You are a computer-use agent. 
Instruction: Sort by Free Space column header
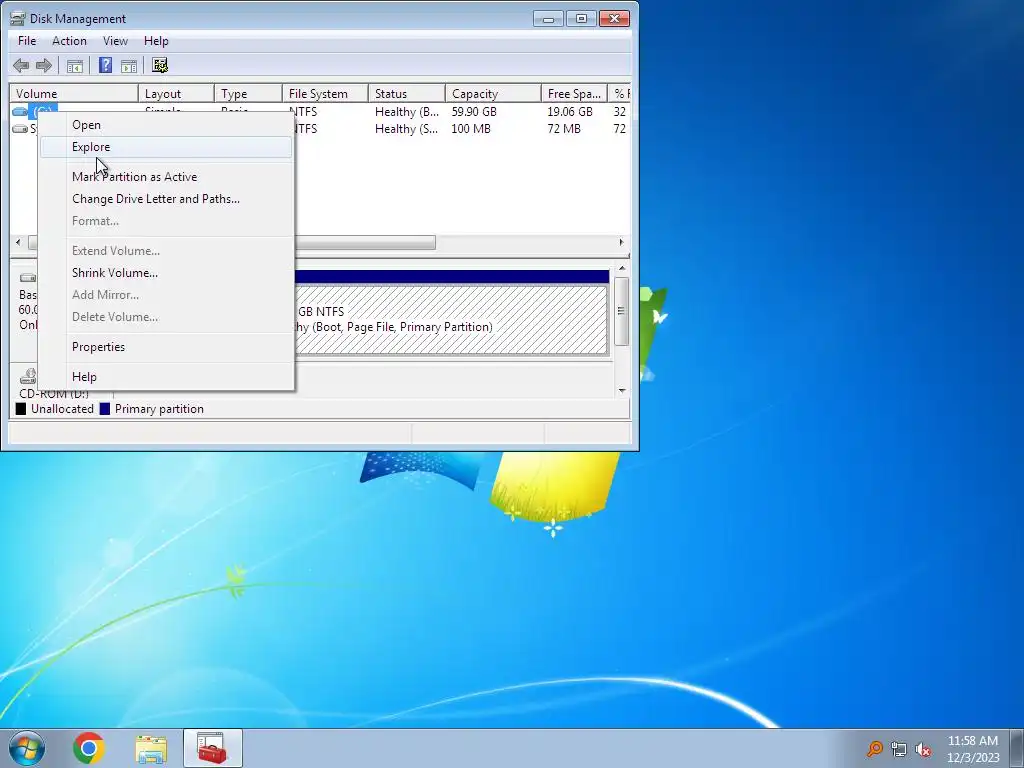[x=574, y=93]
